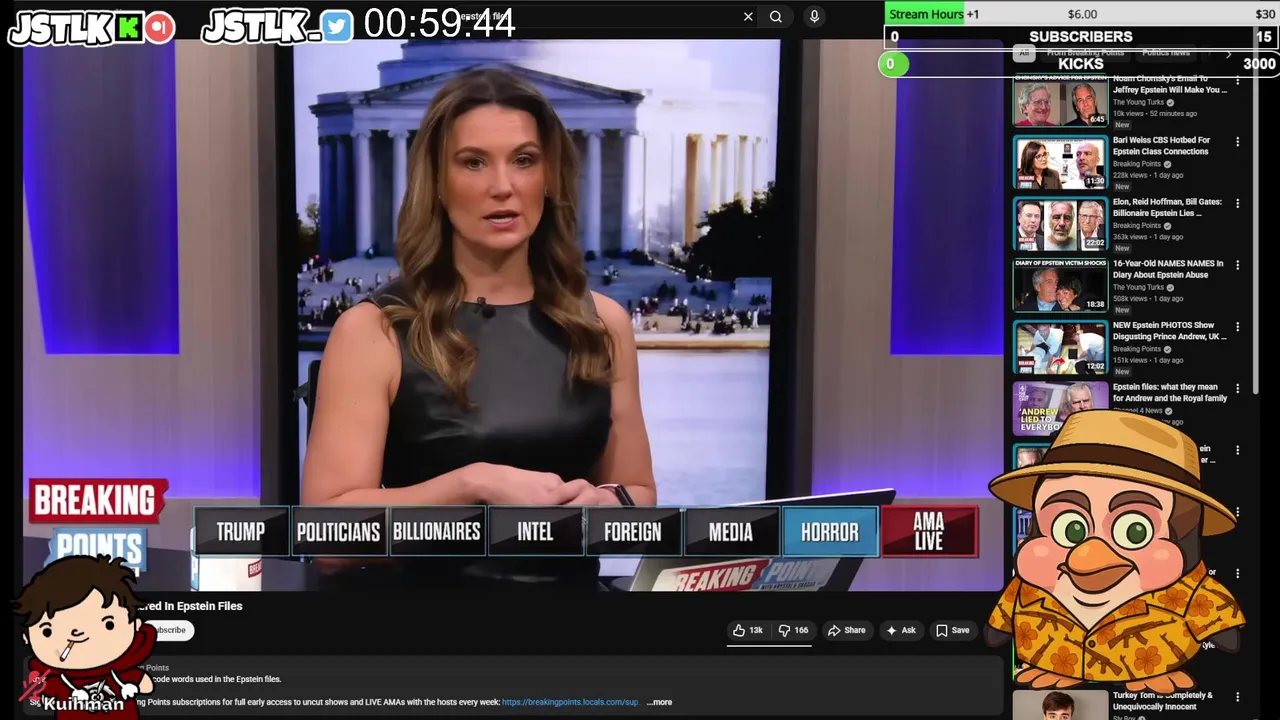Clear the YouTube search box text
Viewport: 1280px width, 720px height.
748,16
